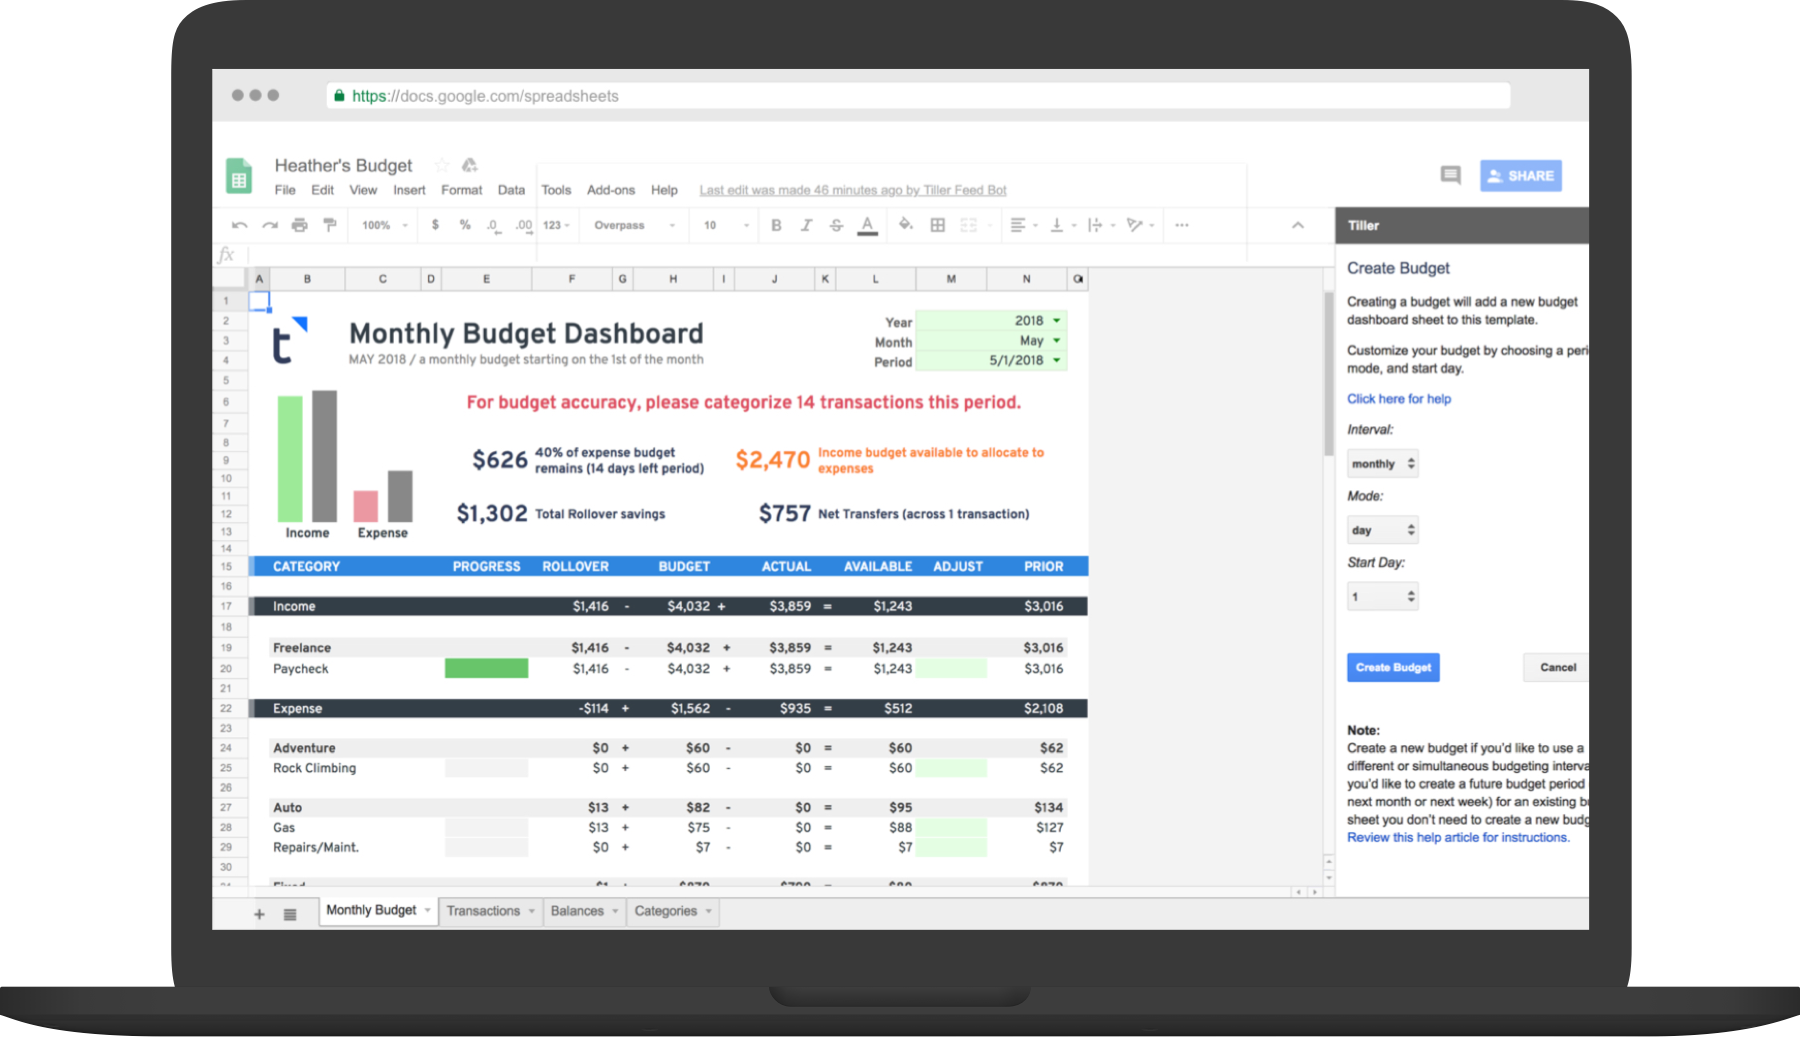Image resolution: width=1800 pixels, height=1037 pixels.
Task: Toggle italic formatting
Action: pyautogui.click(x=806, y=225)
